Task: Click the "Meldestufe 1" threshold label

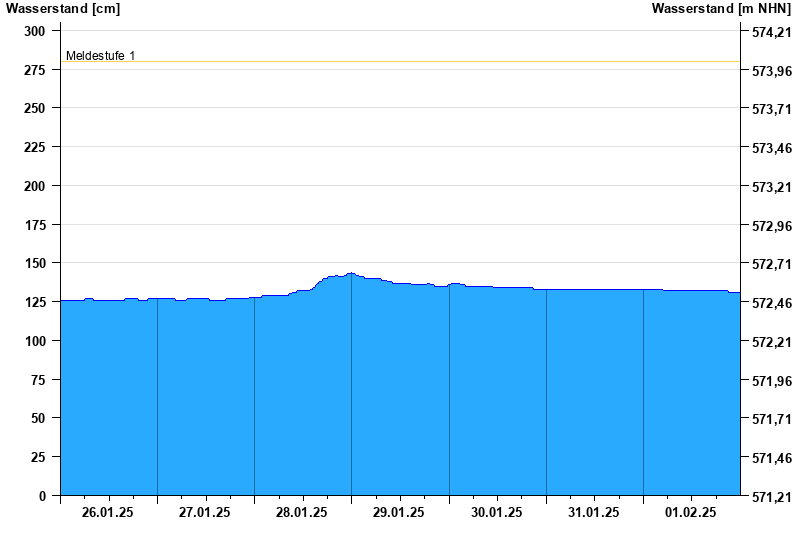Action: (x=100, y=56)
